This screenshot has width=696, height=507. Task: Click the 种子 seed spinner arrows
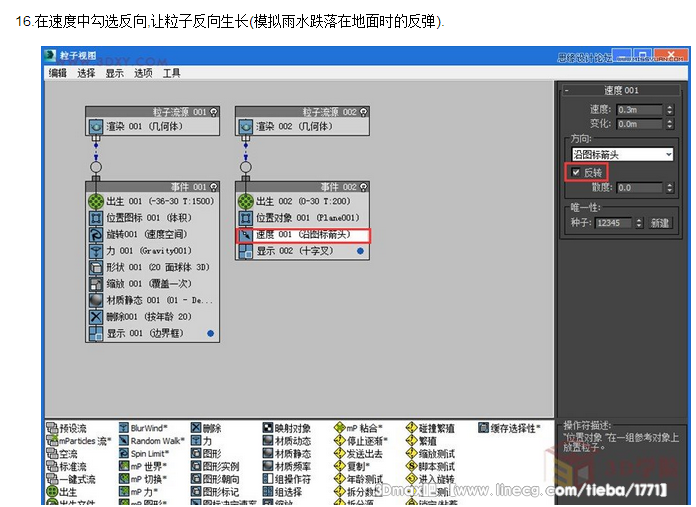point(639,223)
